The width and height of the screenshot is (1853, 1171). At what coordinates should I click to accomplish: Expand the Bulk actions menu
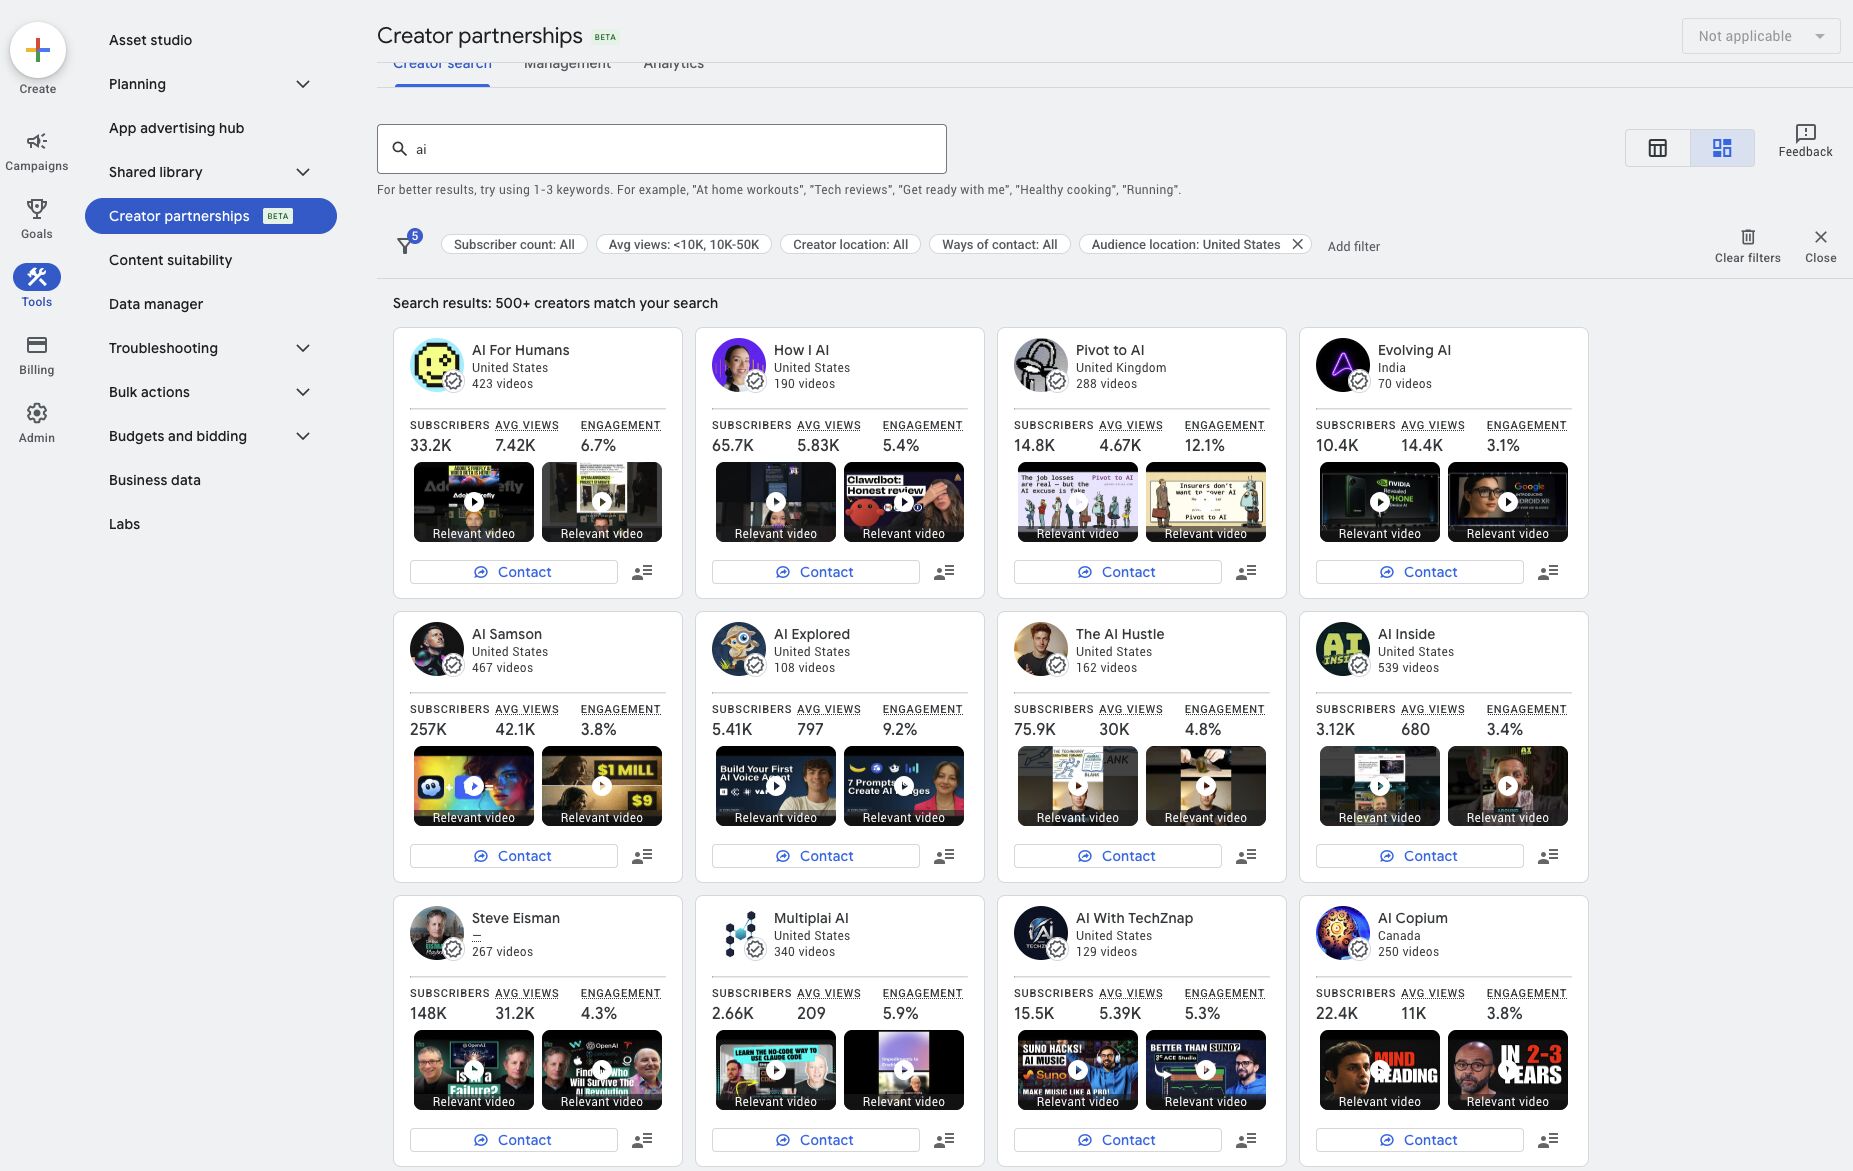click(303, 392)
